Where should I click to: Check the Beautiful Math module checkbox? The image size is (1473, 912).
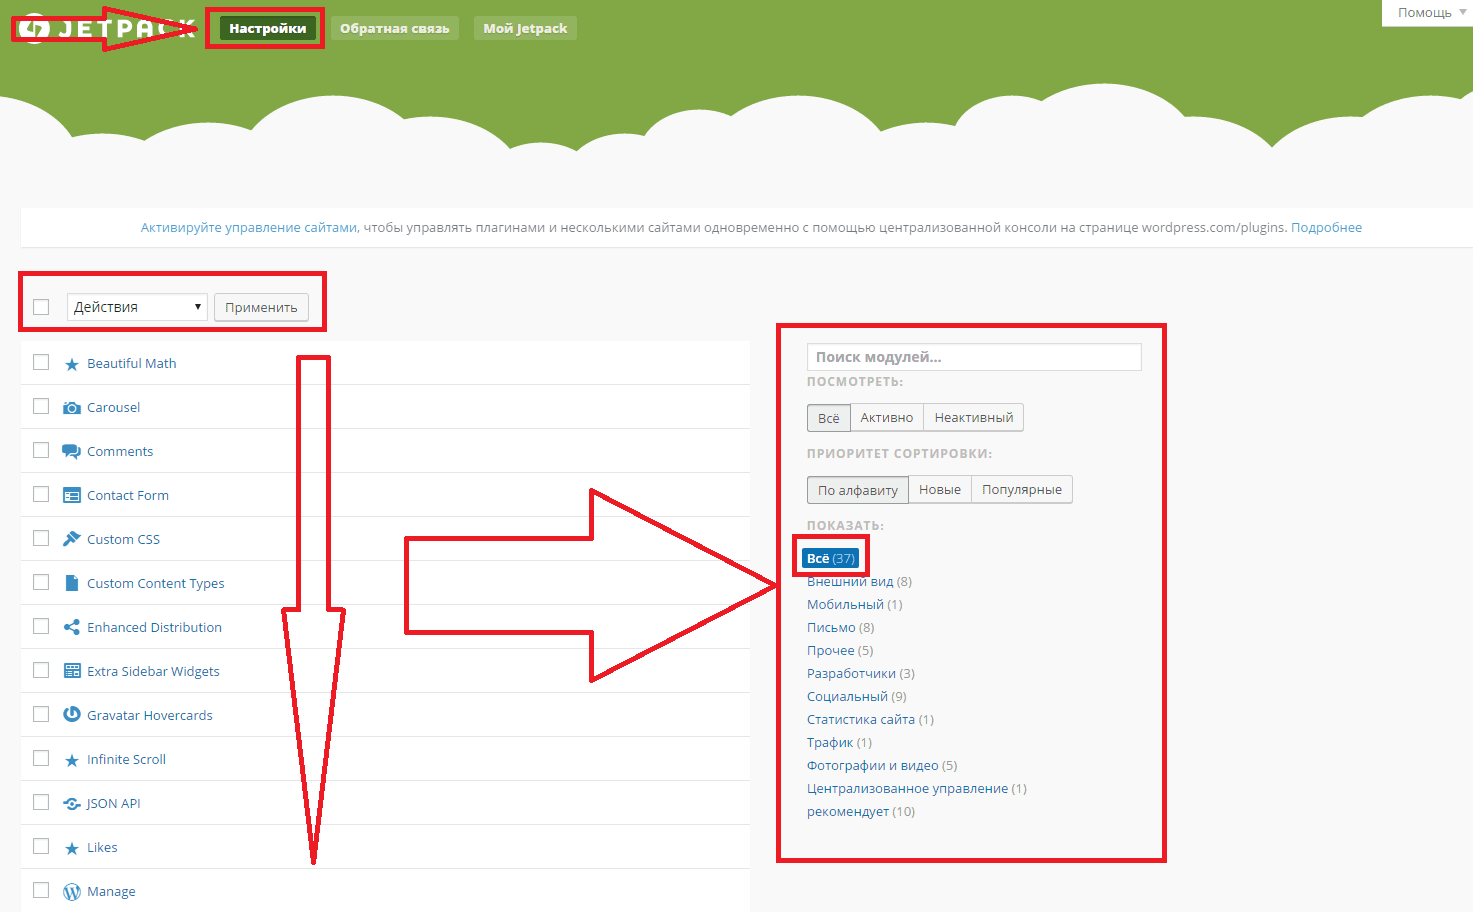tap(41, 362)
